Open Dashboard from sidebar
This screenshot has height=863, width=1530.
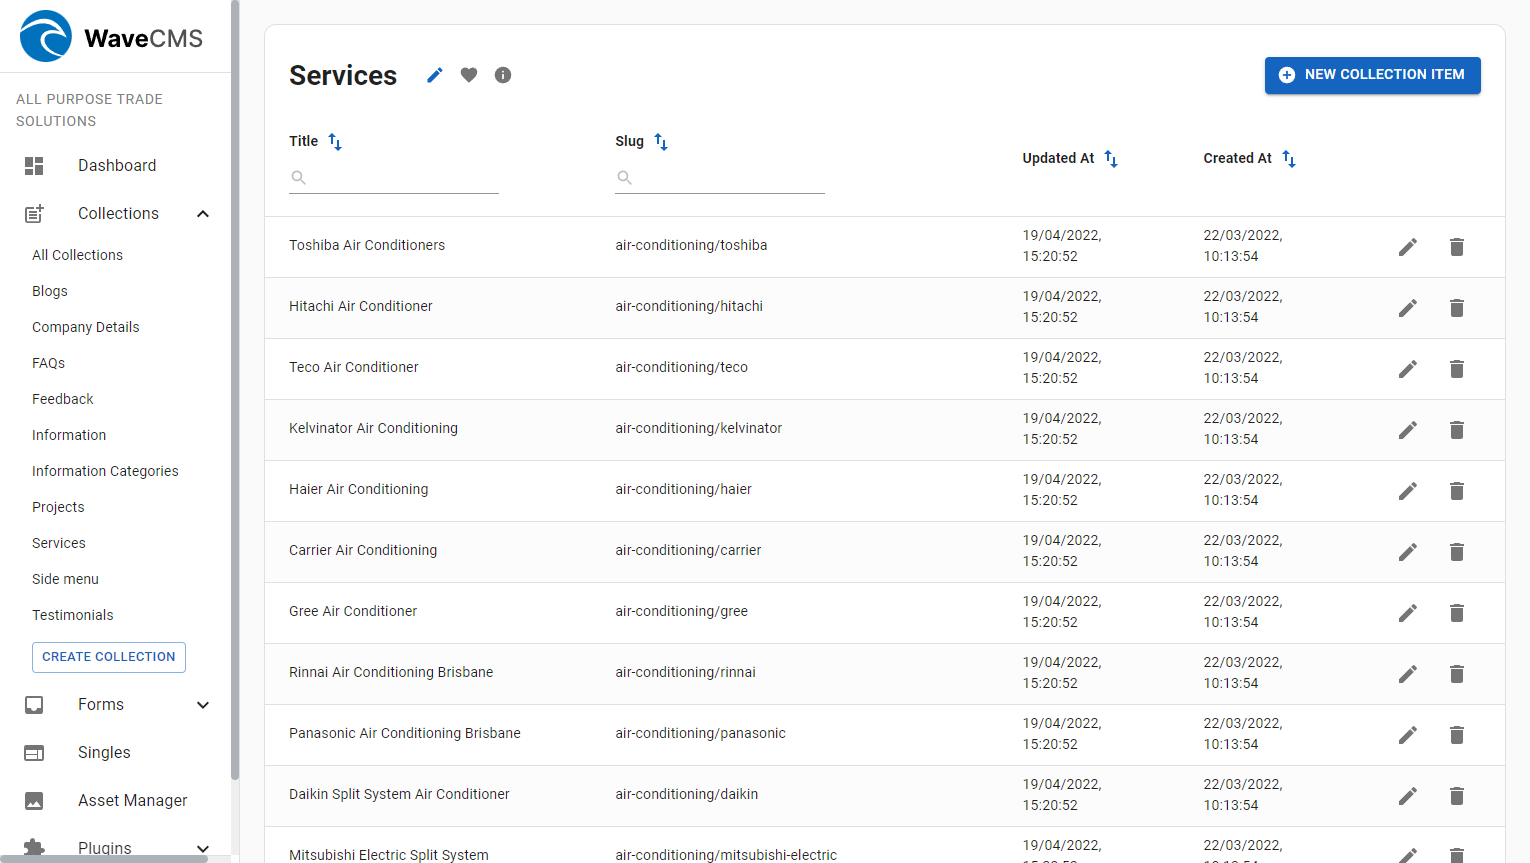click(x=117, y=166)
